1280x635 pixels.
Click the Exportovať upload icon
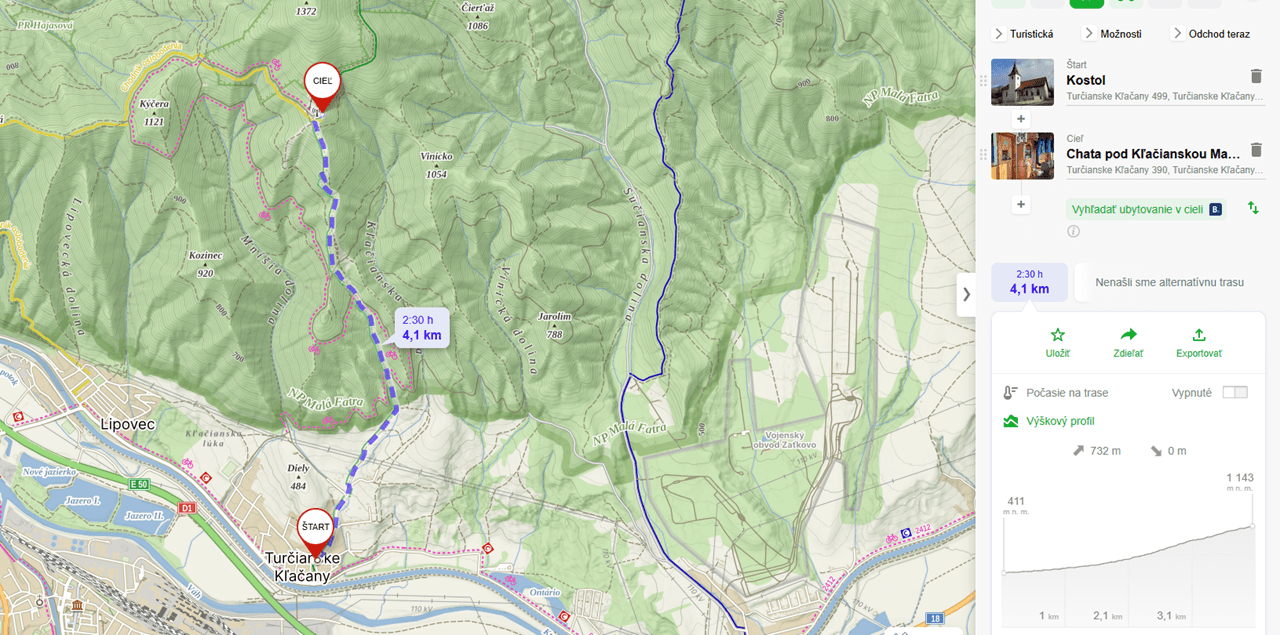click(1199, 335)
